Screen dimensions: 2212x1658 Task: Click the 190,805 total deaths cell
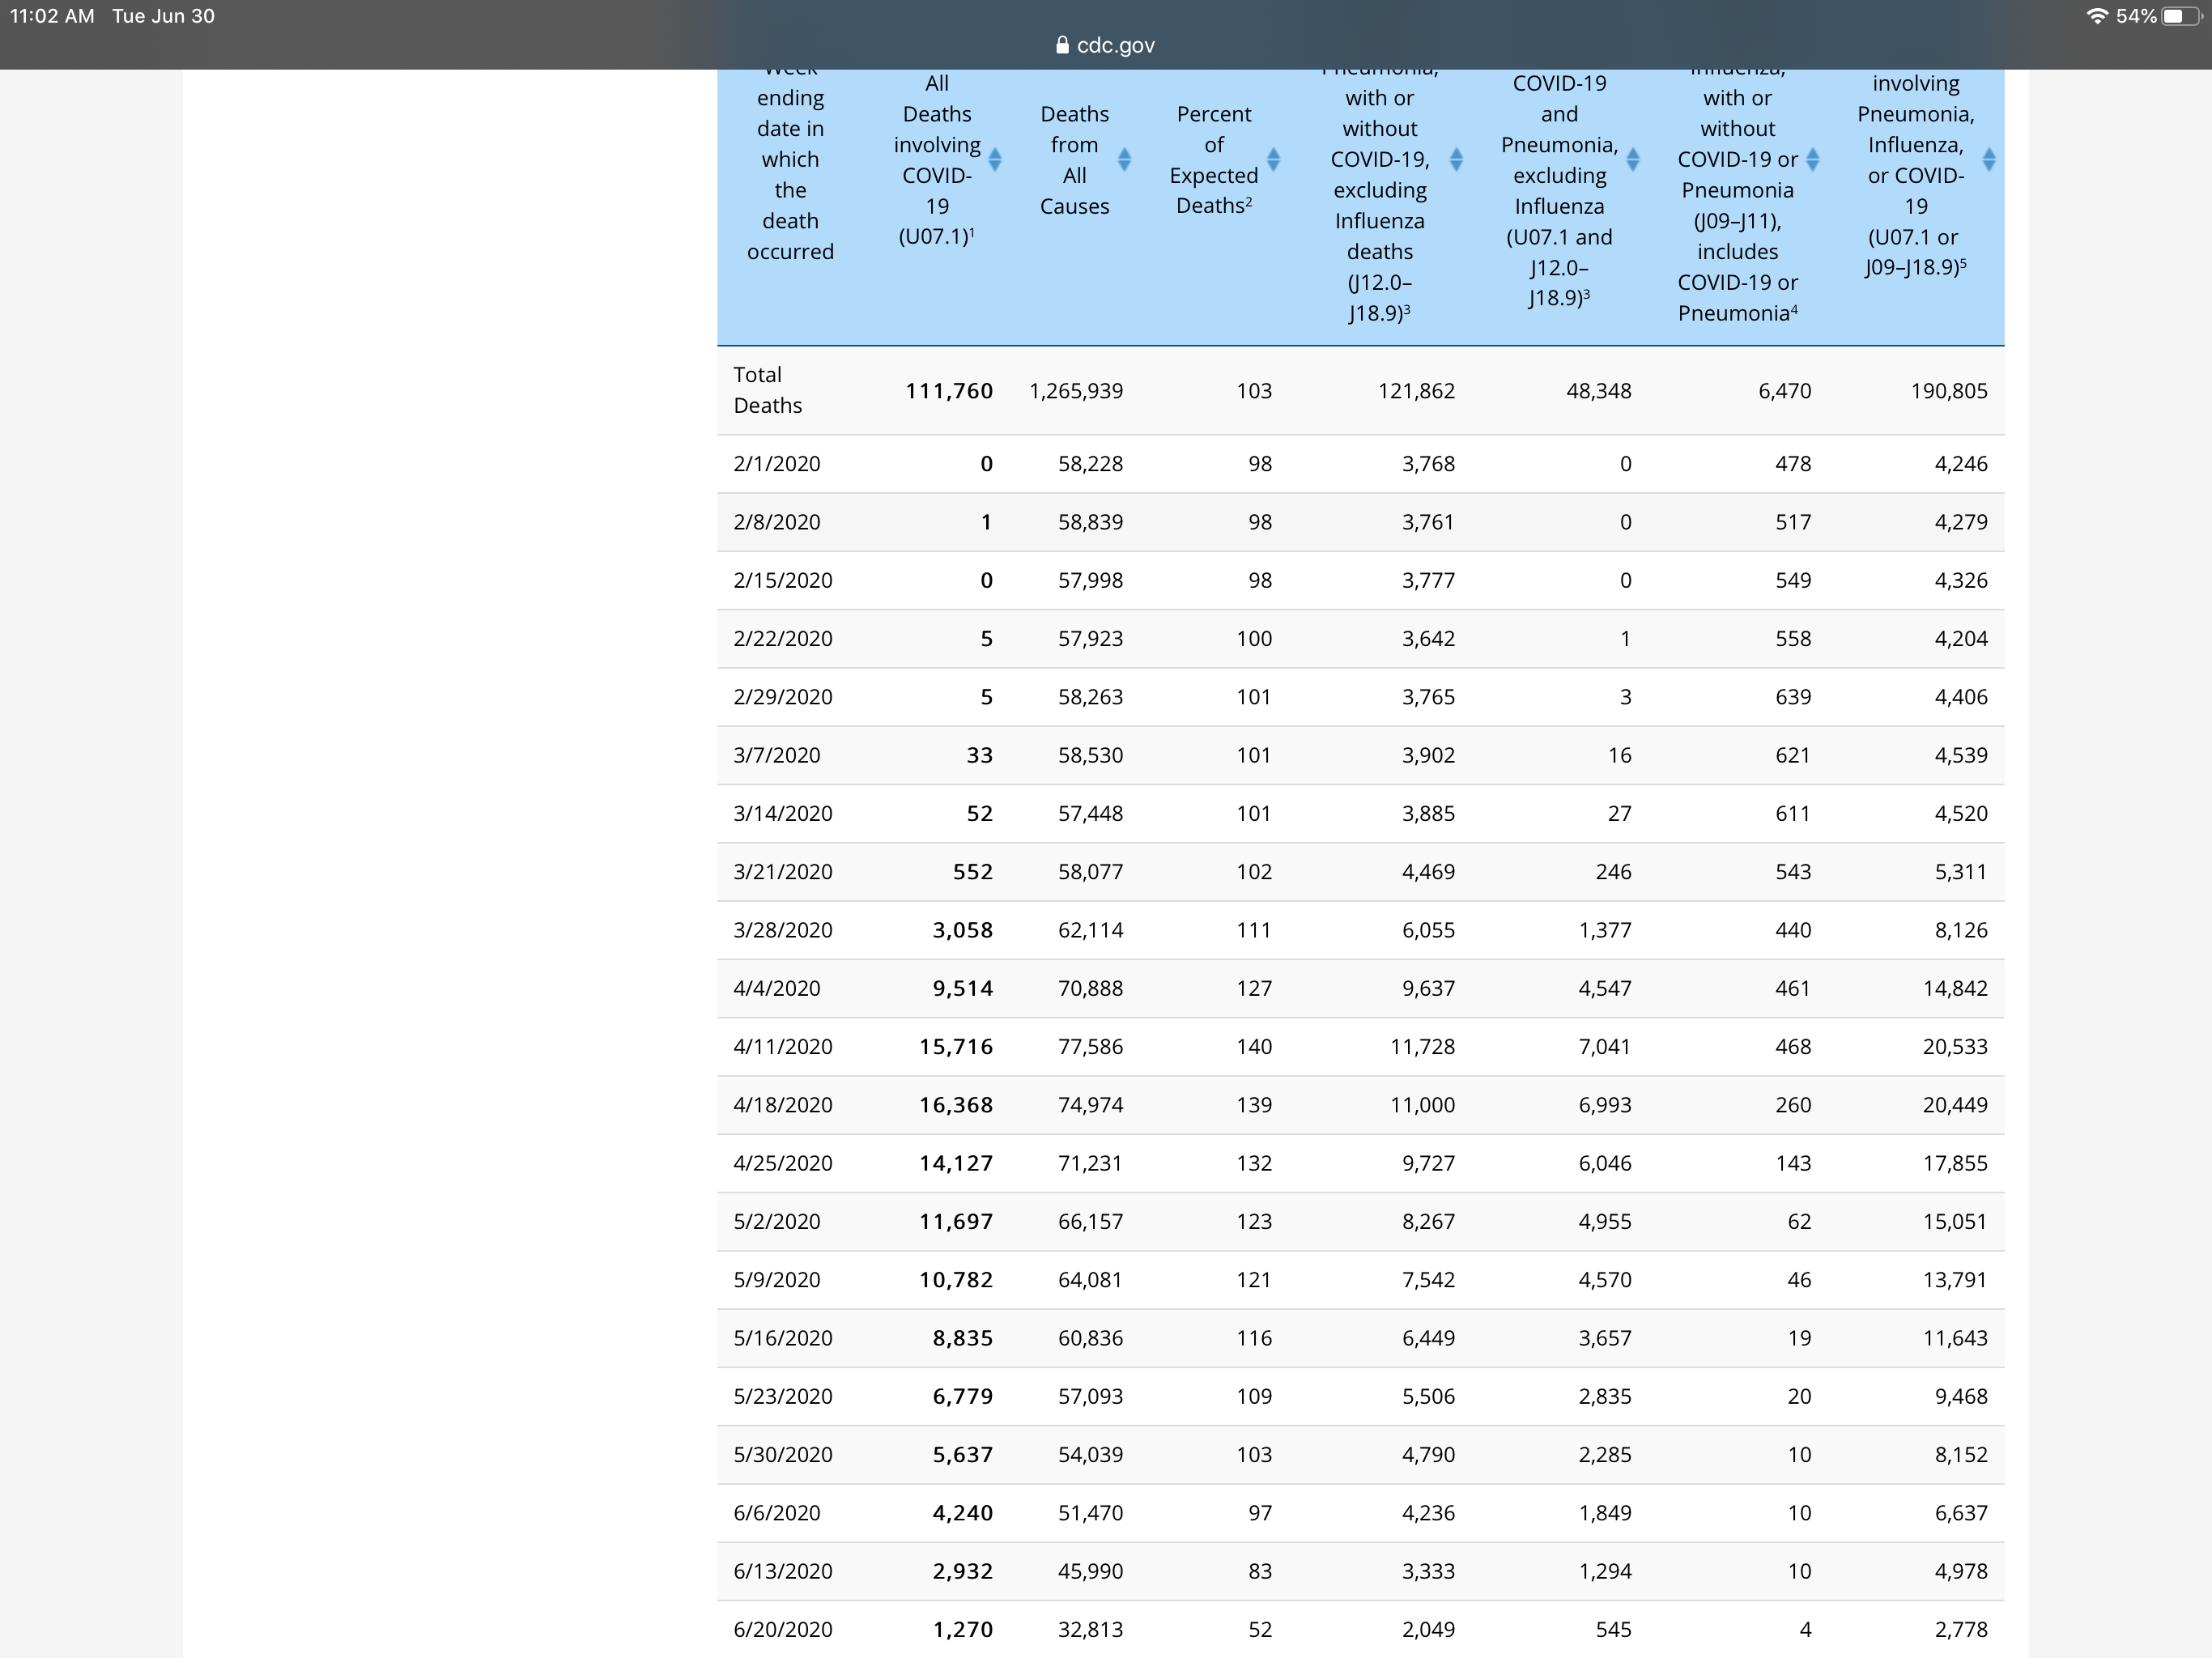(x=1948, y=391)
